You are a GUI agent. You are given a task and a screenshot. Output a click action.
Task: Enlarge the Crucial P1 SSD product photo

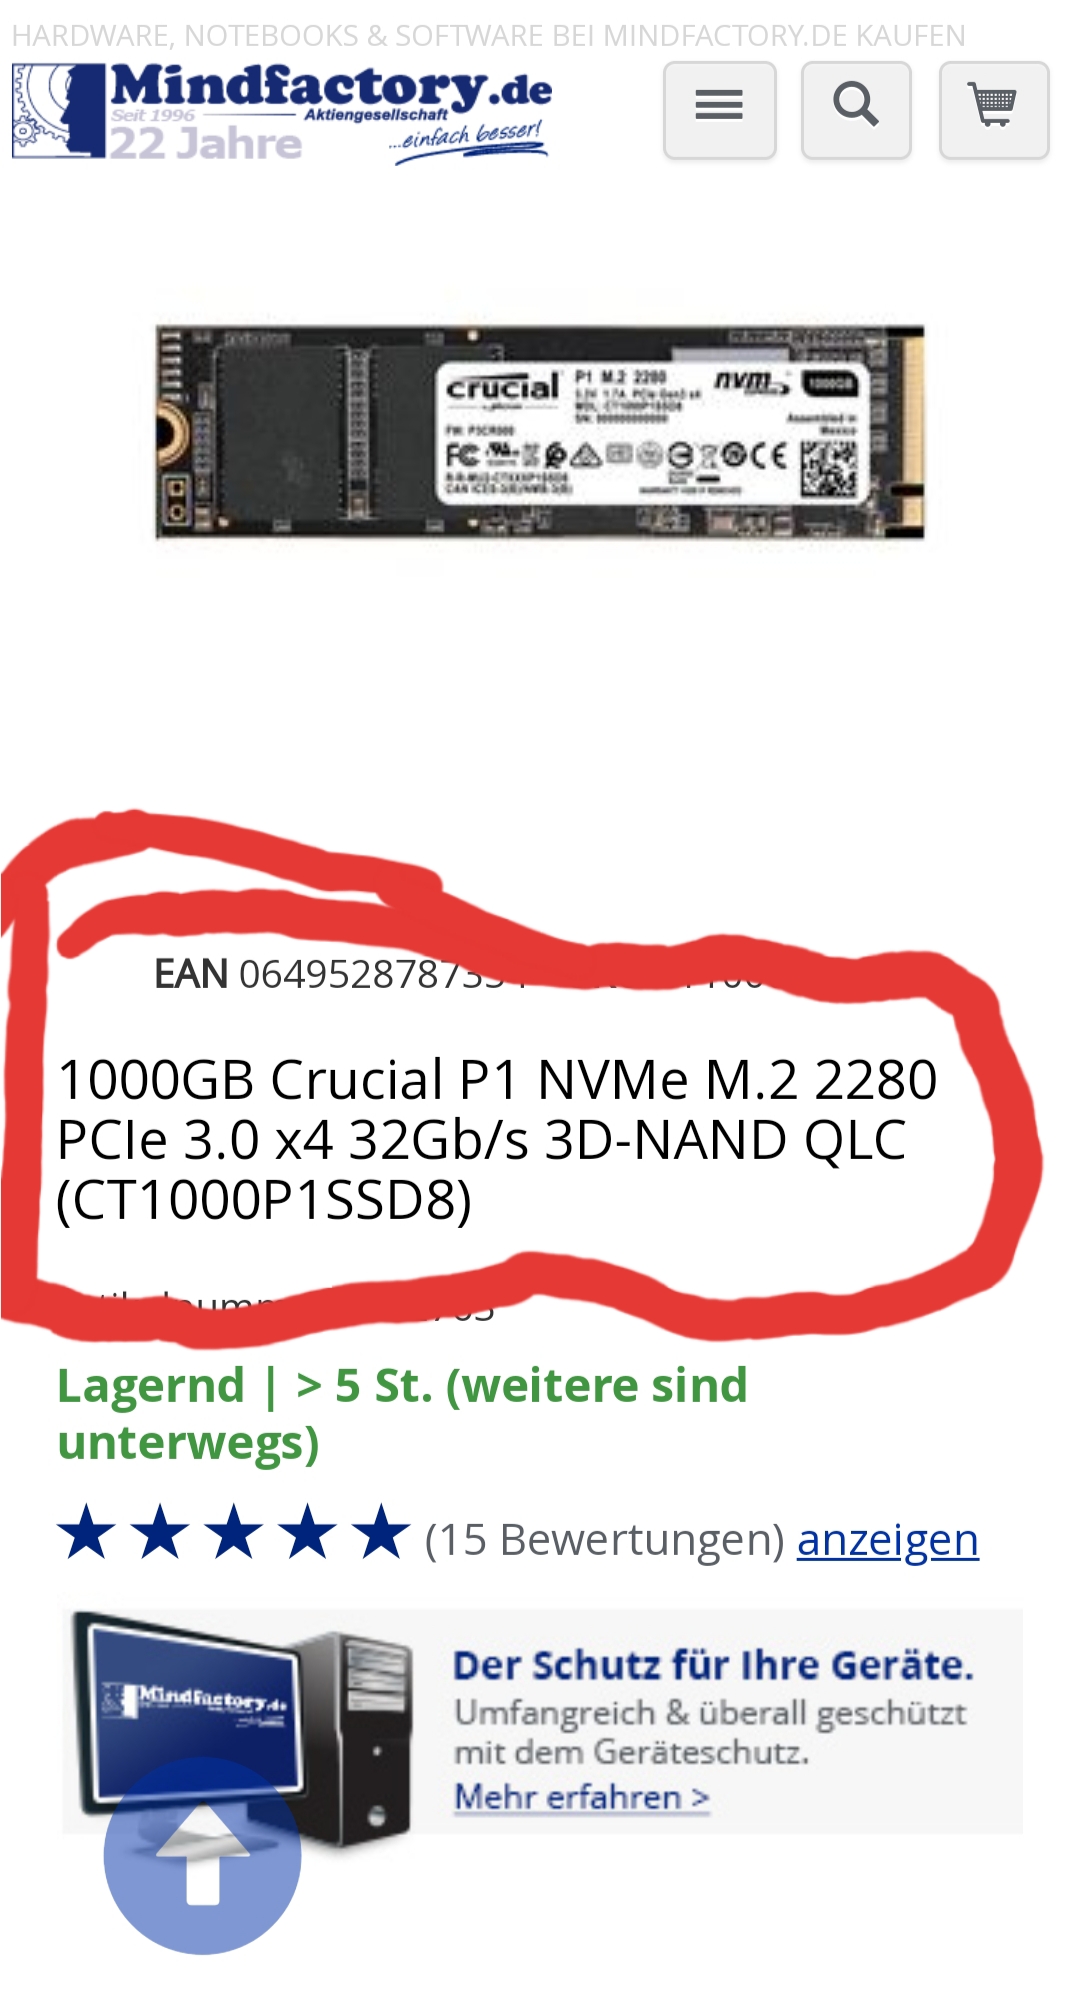tap(540, 432)
